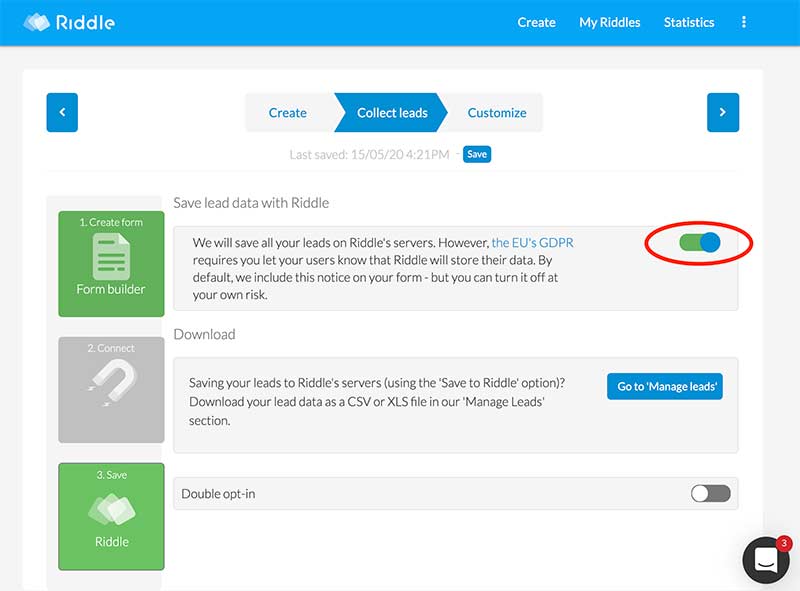Select the Collect leads step tab
The width and height of the screenshot is (800, 591).
pyautogui.click(x=392, y=112)
